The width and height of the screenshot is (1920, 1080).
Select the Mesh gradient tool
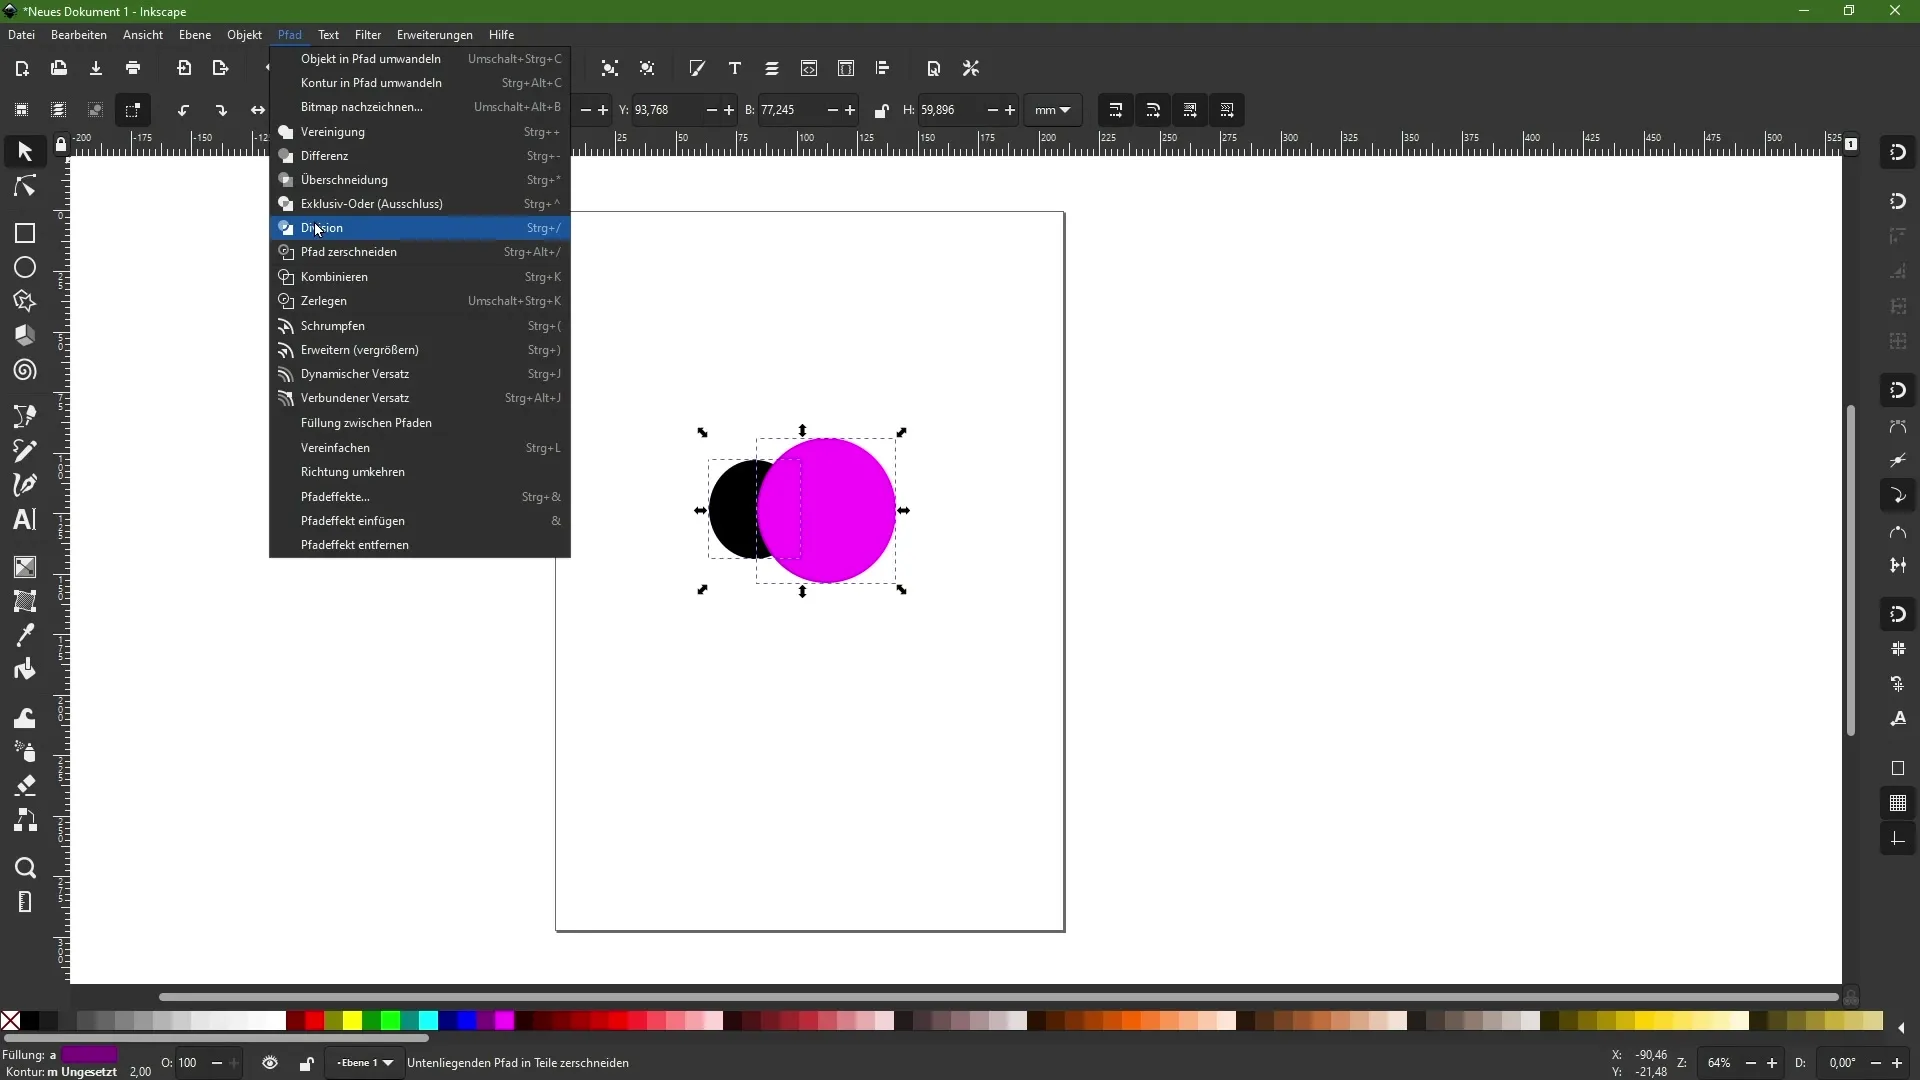pos(25,601)
